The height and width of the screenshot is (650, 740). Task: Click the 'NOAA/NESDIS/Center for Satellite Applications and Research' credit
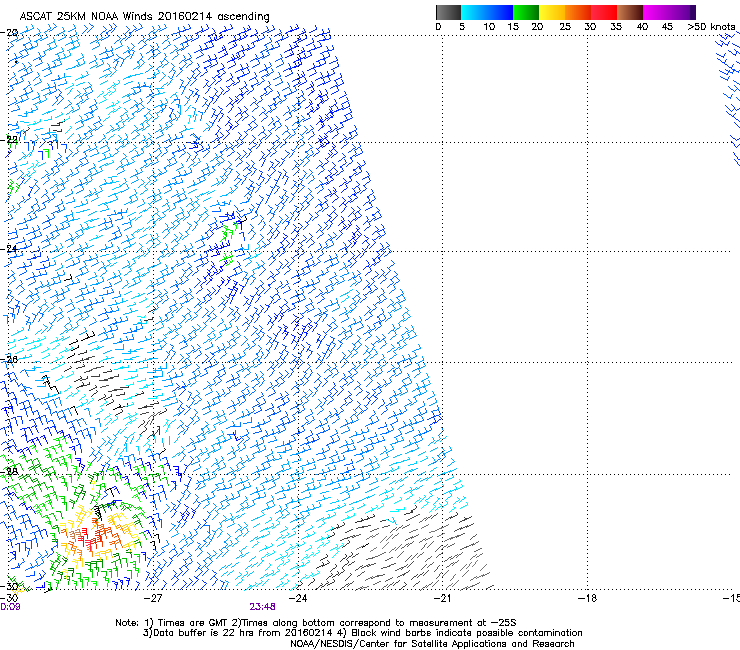click(432, 644)
